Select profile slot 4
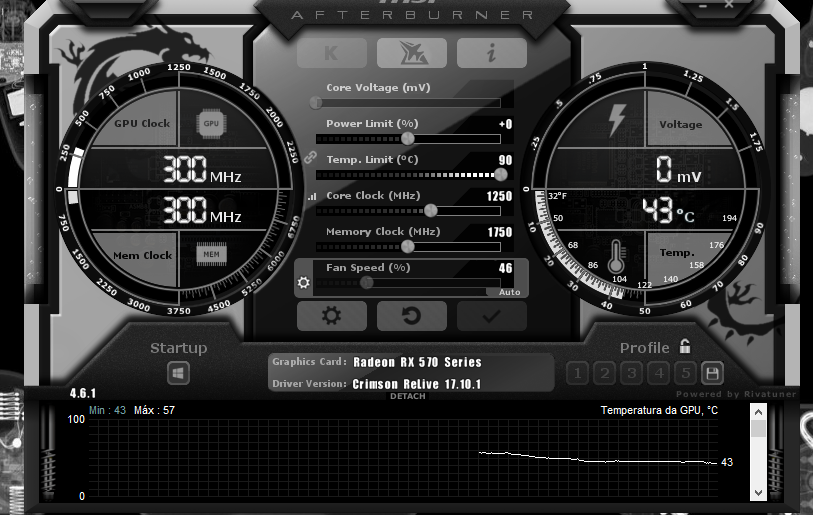The width and height of the screenshot is (813, 515). click(x=658, y=373)
